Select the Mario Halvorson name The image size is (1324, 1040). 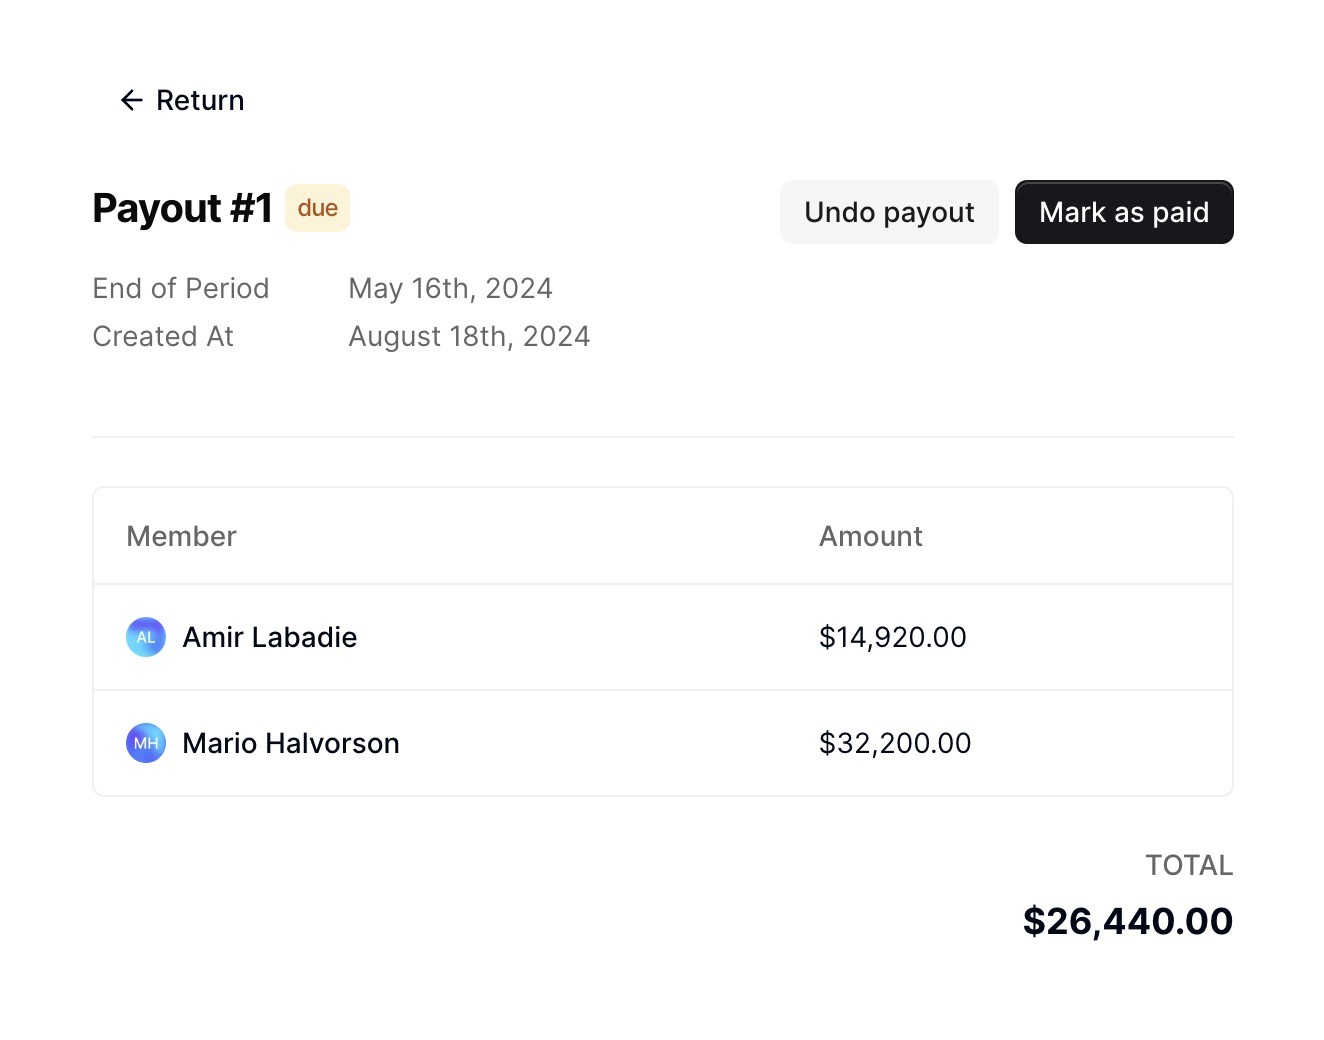click(x=291, y=743)
